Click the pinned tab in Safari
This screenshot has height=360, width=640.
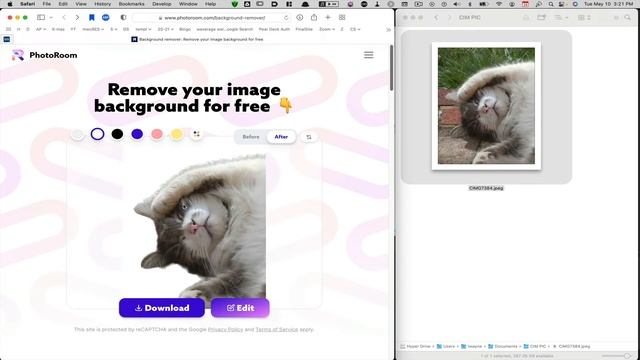coord(7,39)
